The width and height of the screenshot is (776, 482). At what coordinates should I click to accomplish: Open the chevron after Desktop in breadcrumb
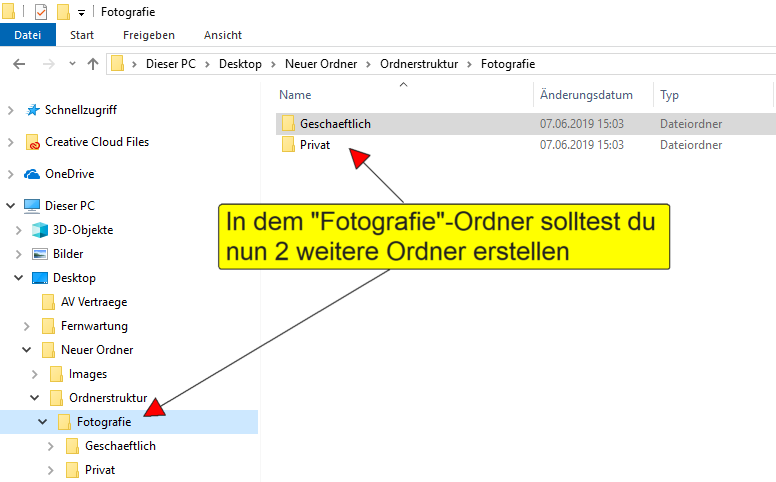click(x=273, y=64)
